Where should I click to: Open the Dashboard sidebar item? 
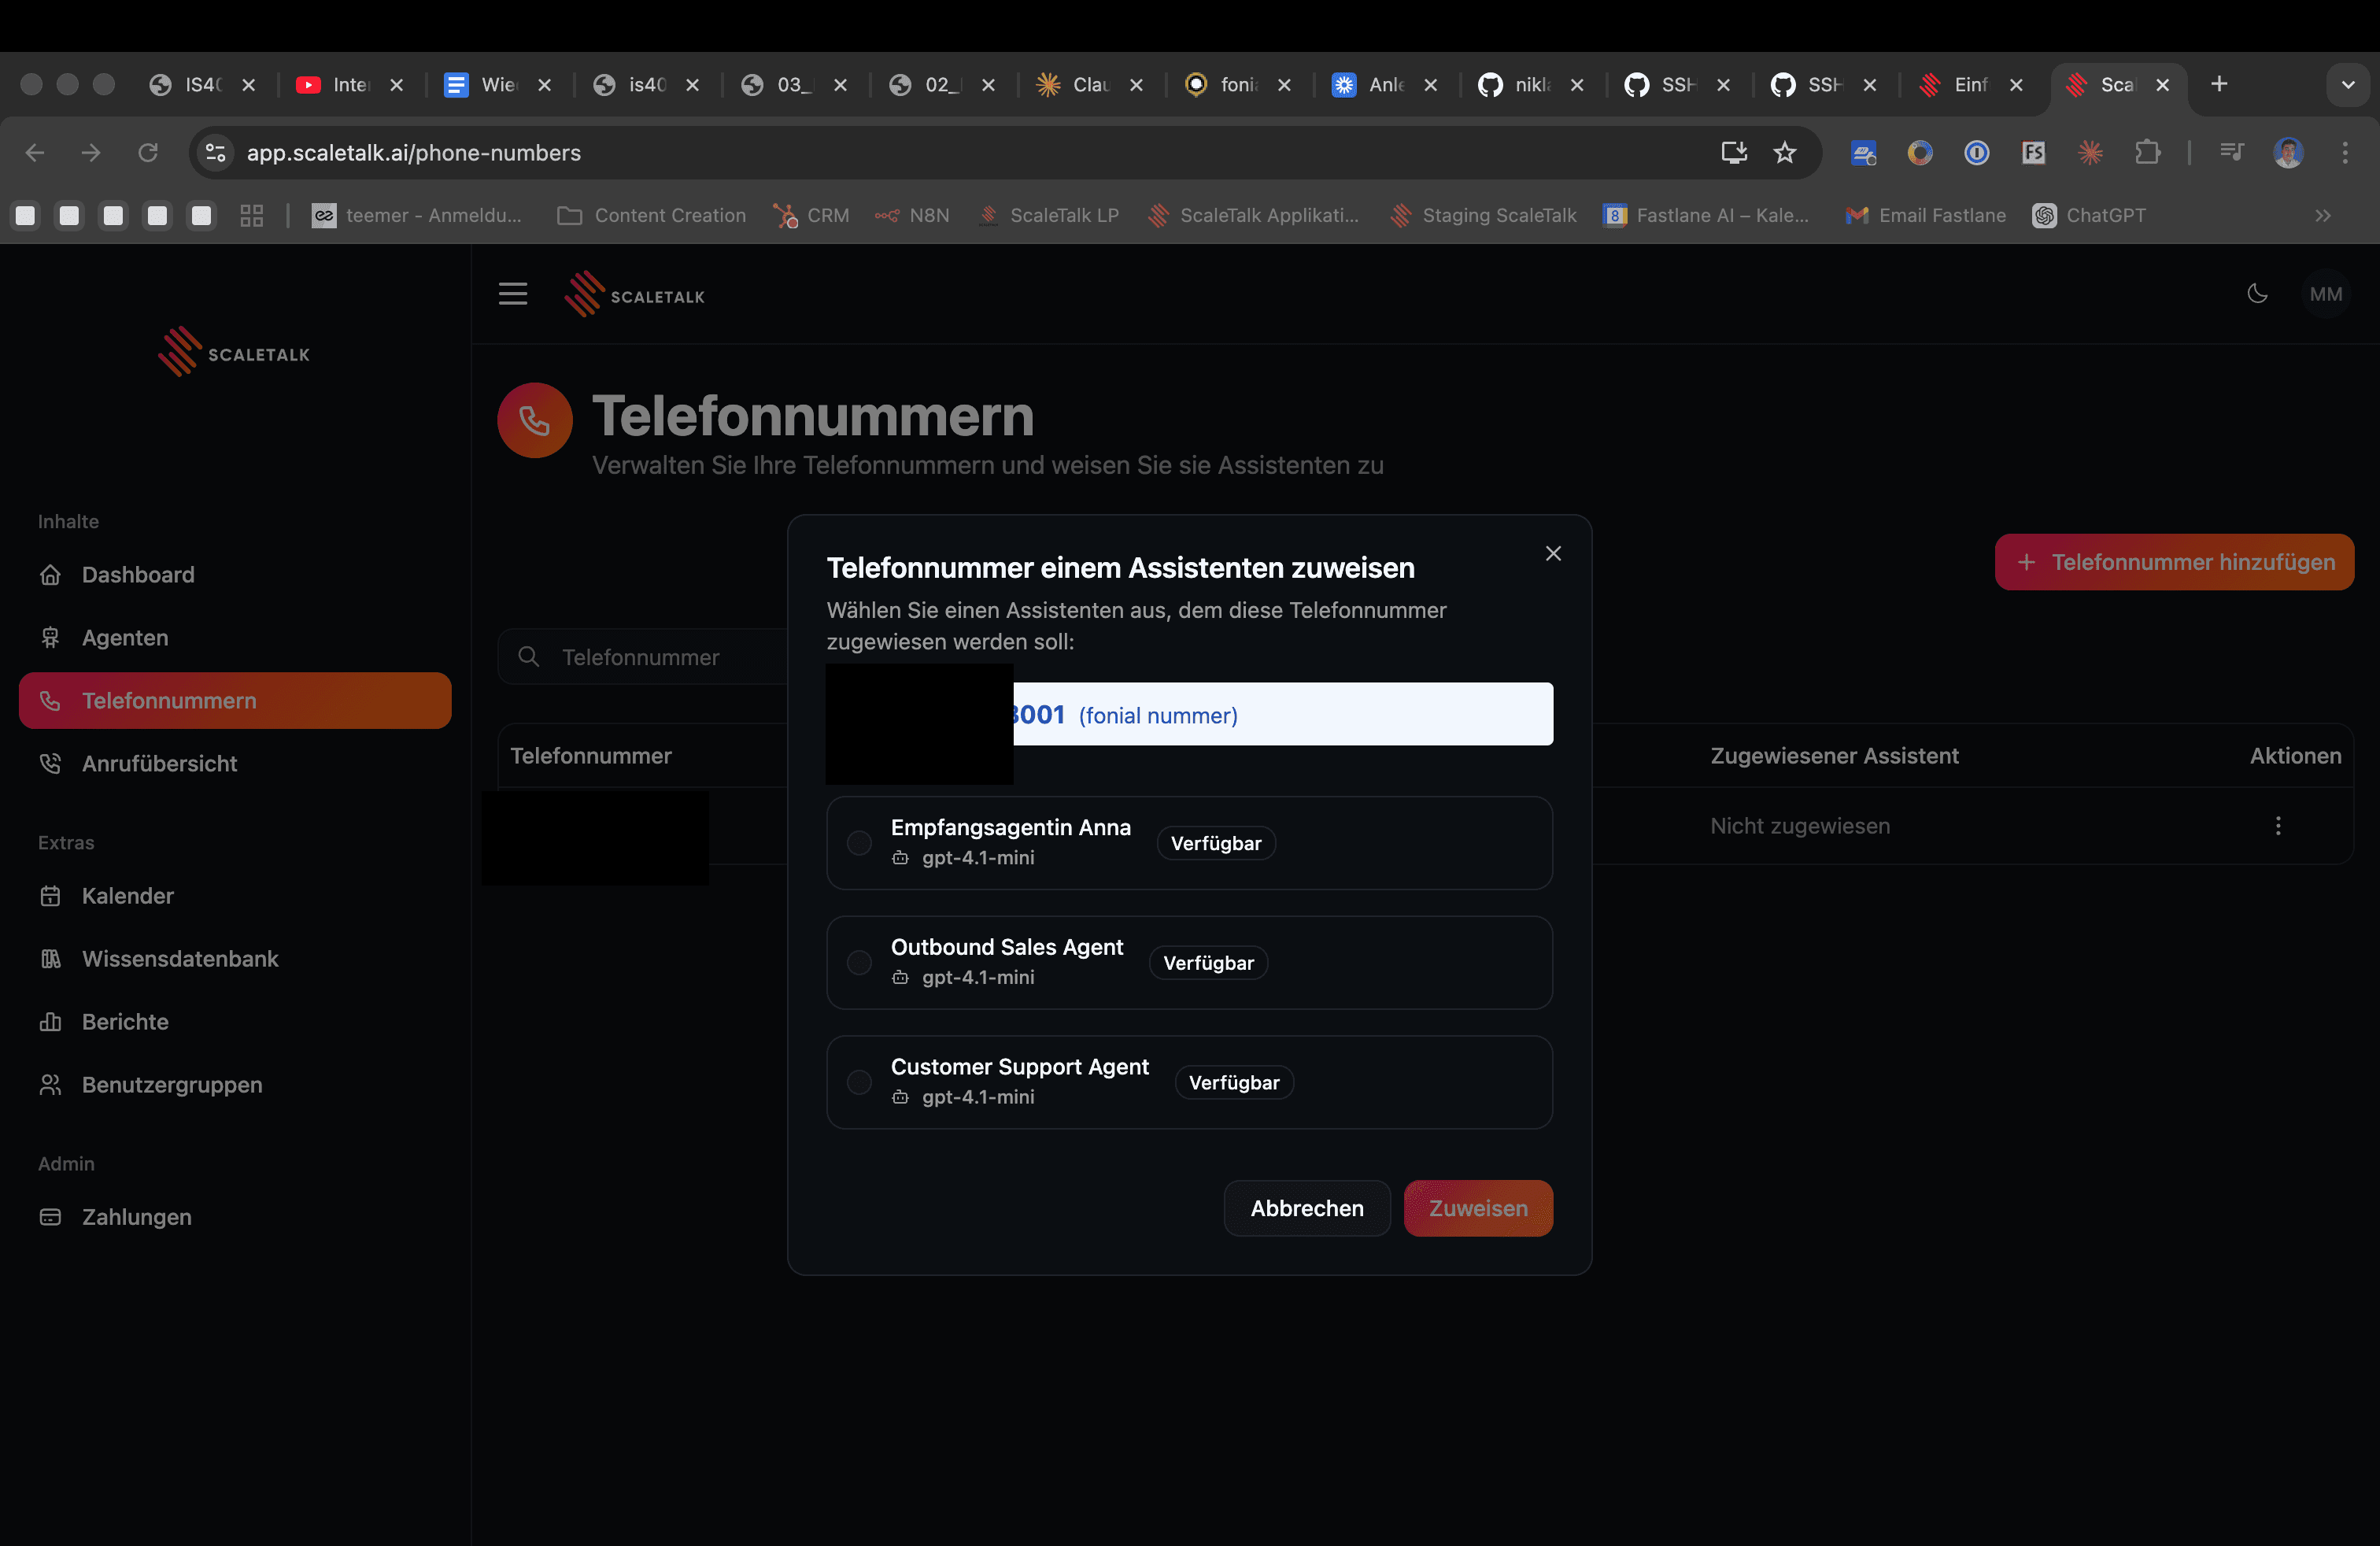pyautogui.click(x=235, y=575)
